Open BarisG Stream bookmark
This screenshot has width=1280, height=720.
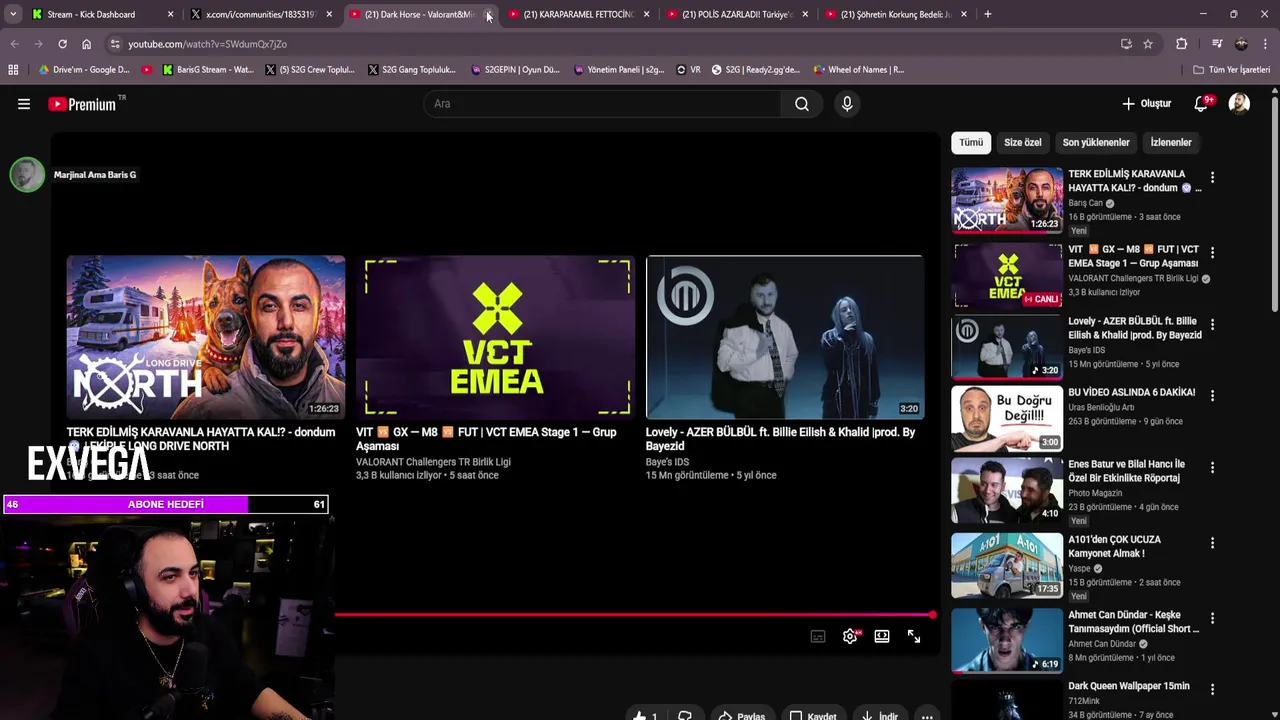click(x=207, y=70)
